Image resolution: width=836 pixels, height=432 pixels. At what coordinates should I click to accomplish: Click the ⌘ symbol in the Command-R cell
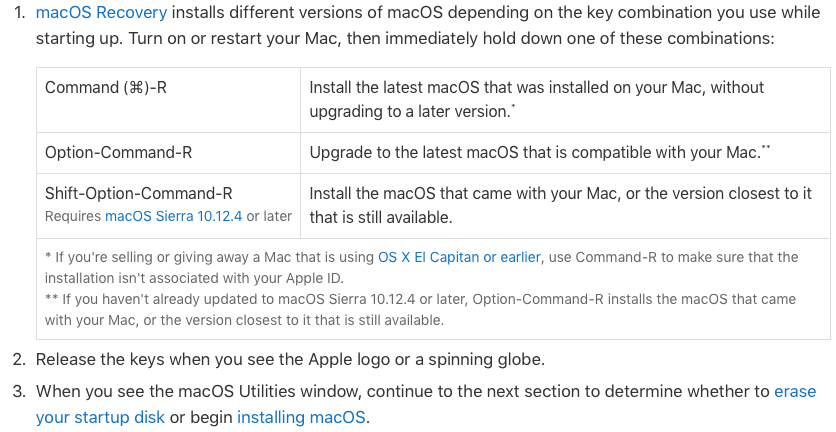135,87
